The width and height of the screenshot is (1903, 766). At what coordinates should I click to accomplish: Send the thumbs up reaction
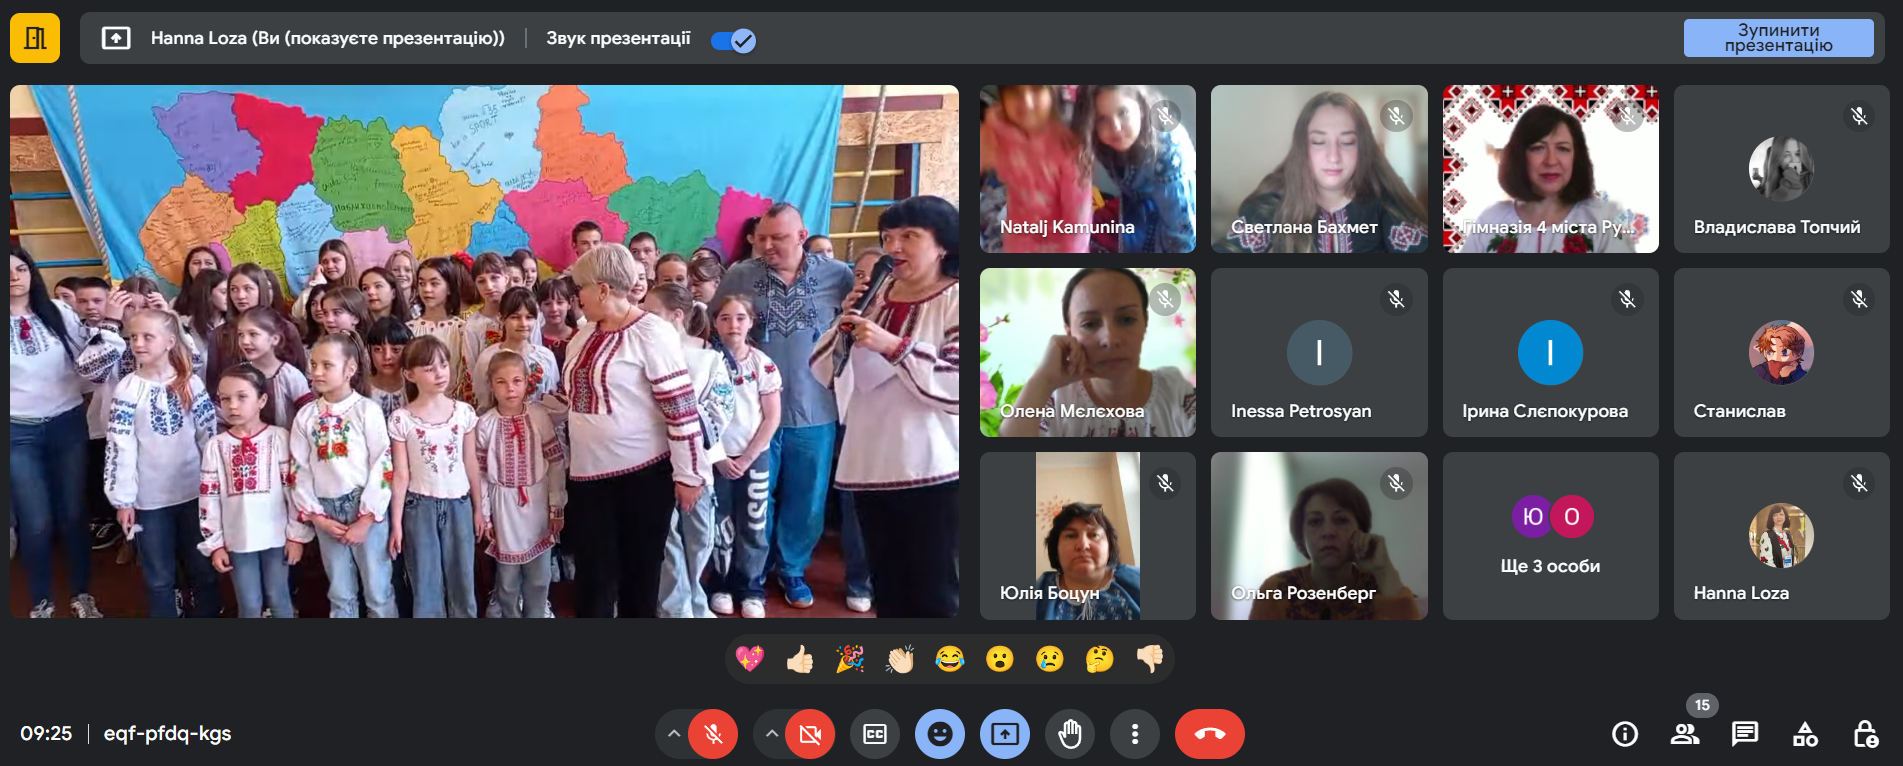[800, 659]
